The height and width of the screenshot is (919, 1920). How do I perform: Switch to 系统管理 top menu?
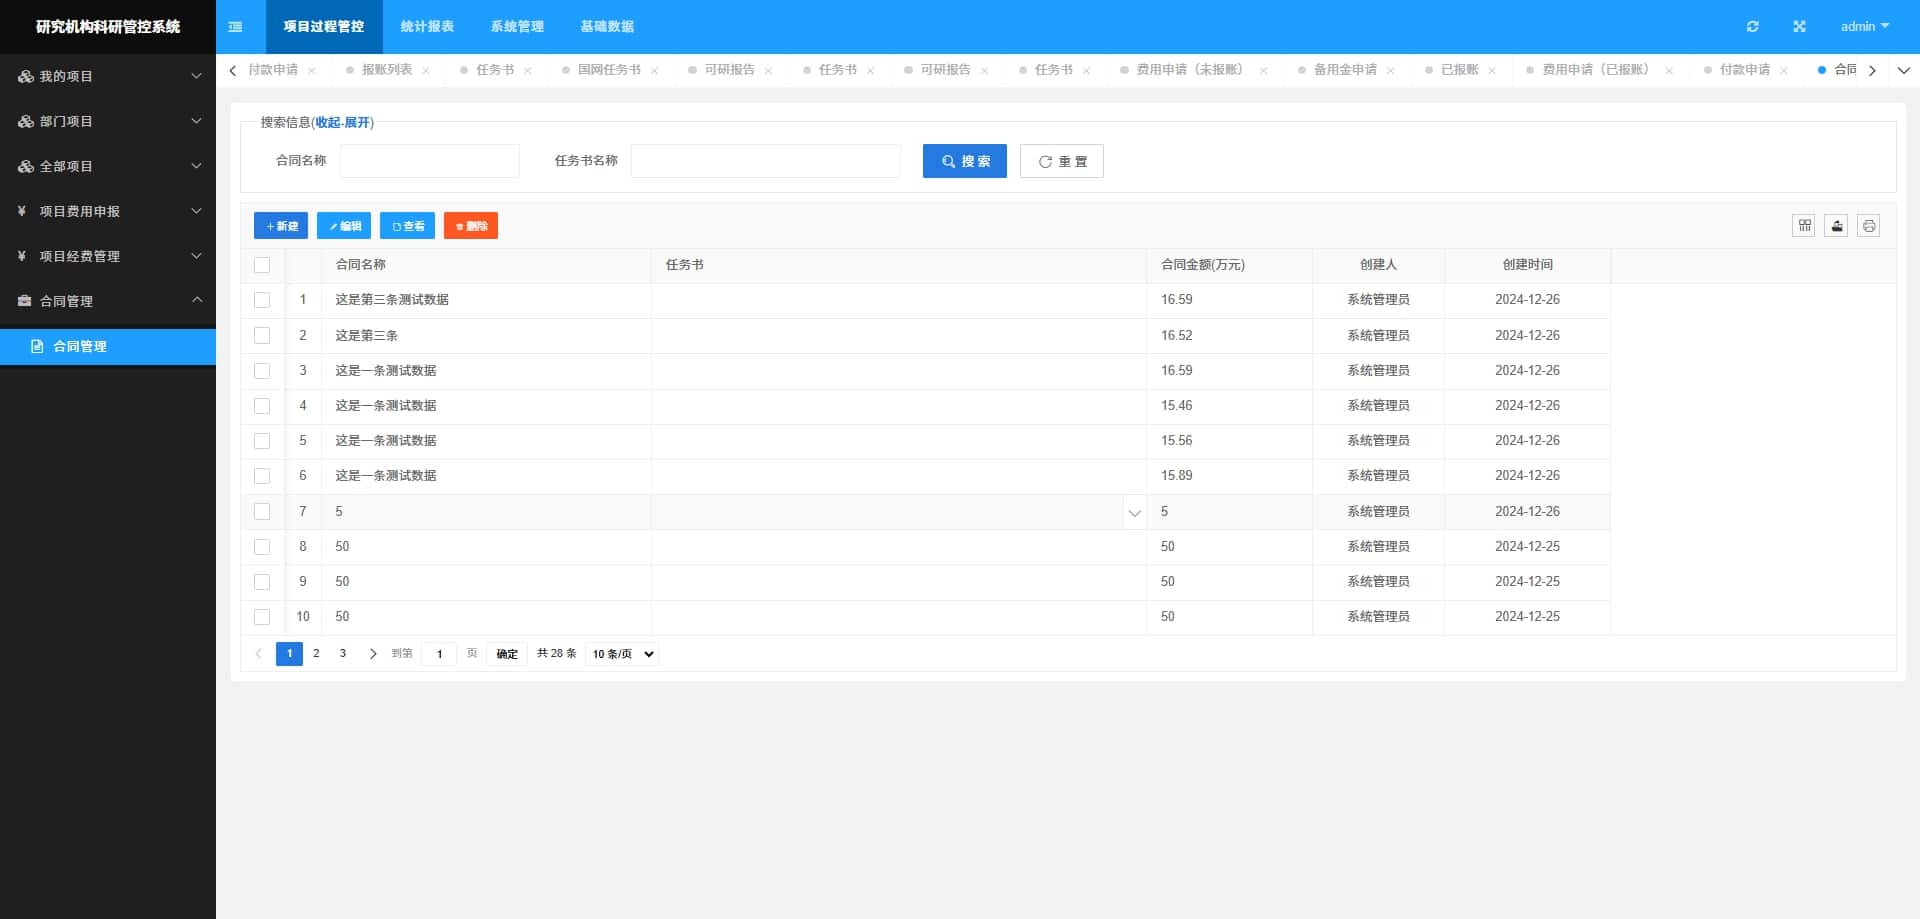coord(517,27)
